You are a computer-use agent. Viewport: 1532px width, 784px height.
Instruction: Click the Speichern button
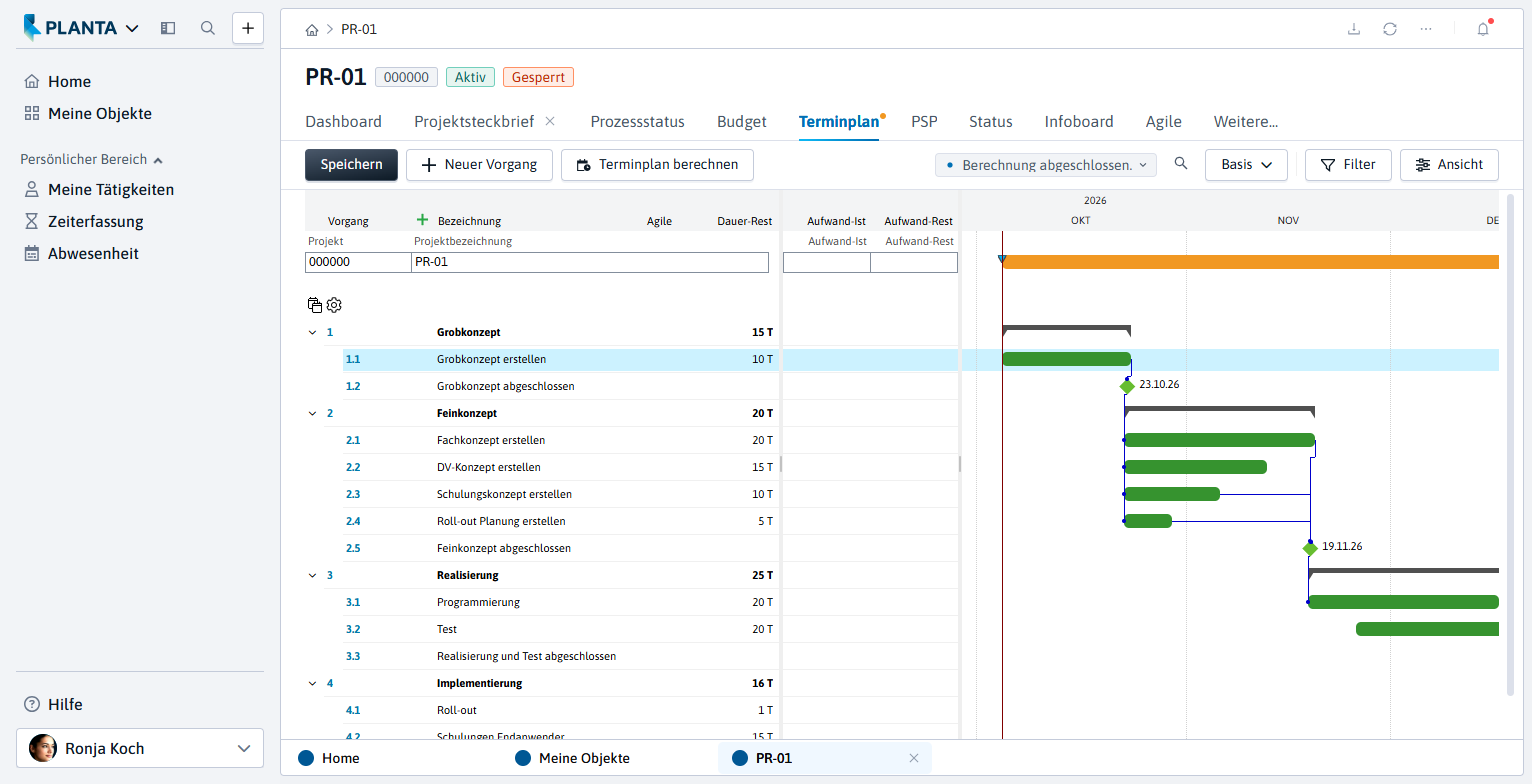(351, 165)
